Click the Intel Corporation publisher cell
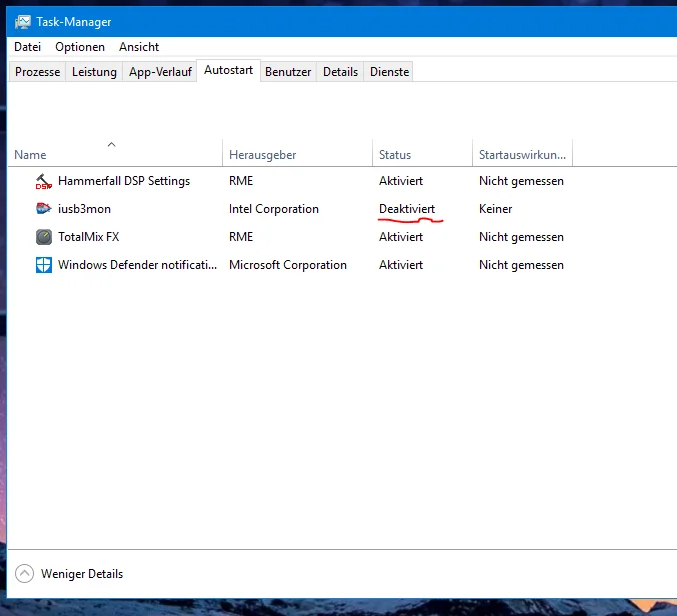 (274, 209)
